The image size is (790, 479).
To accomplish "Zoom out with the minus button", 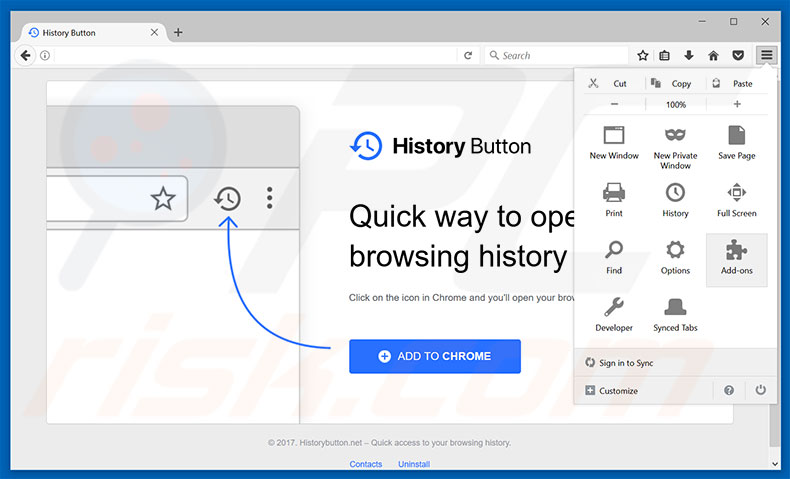I will pyautogui.click(x=614, y=104).
